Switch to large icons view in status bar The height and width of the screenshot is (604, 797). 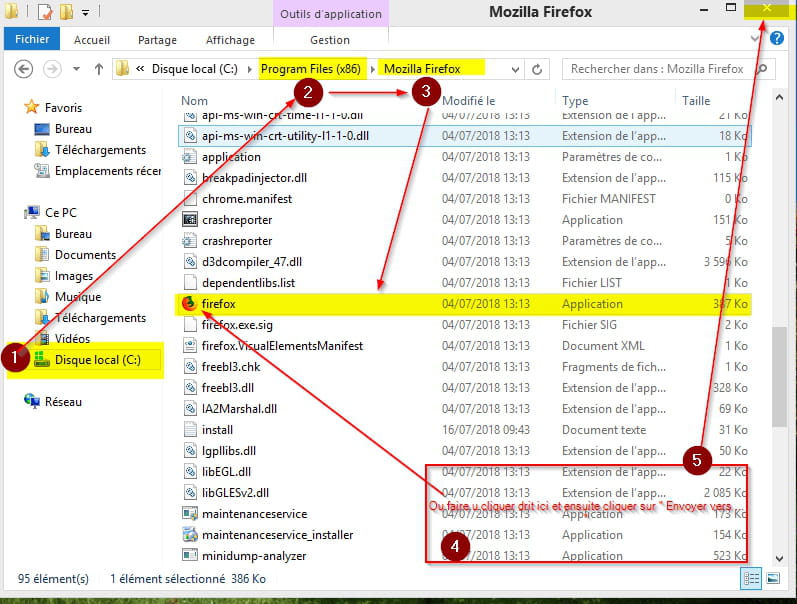click(x=773, y=579)
